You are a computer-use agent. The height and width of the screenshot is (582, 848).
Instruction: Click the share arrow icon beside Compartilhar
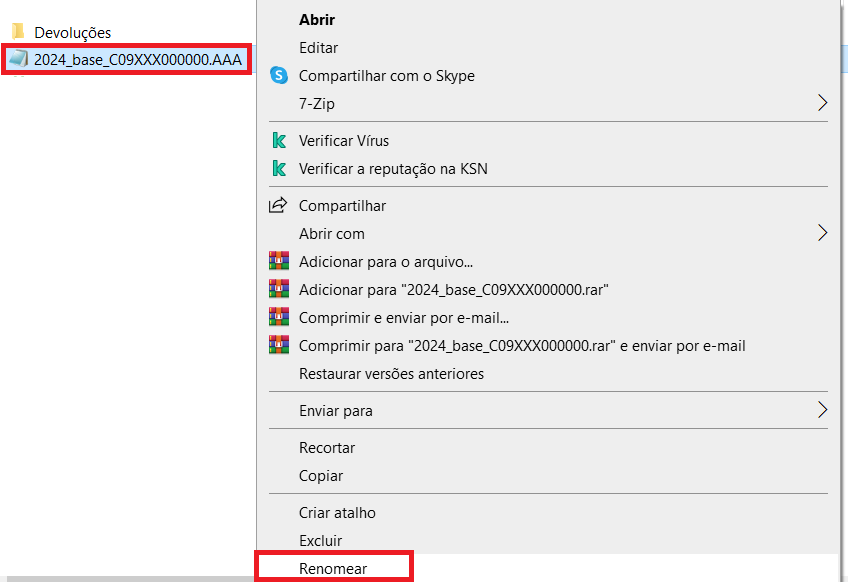click(278, 206)
